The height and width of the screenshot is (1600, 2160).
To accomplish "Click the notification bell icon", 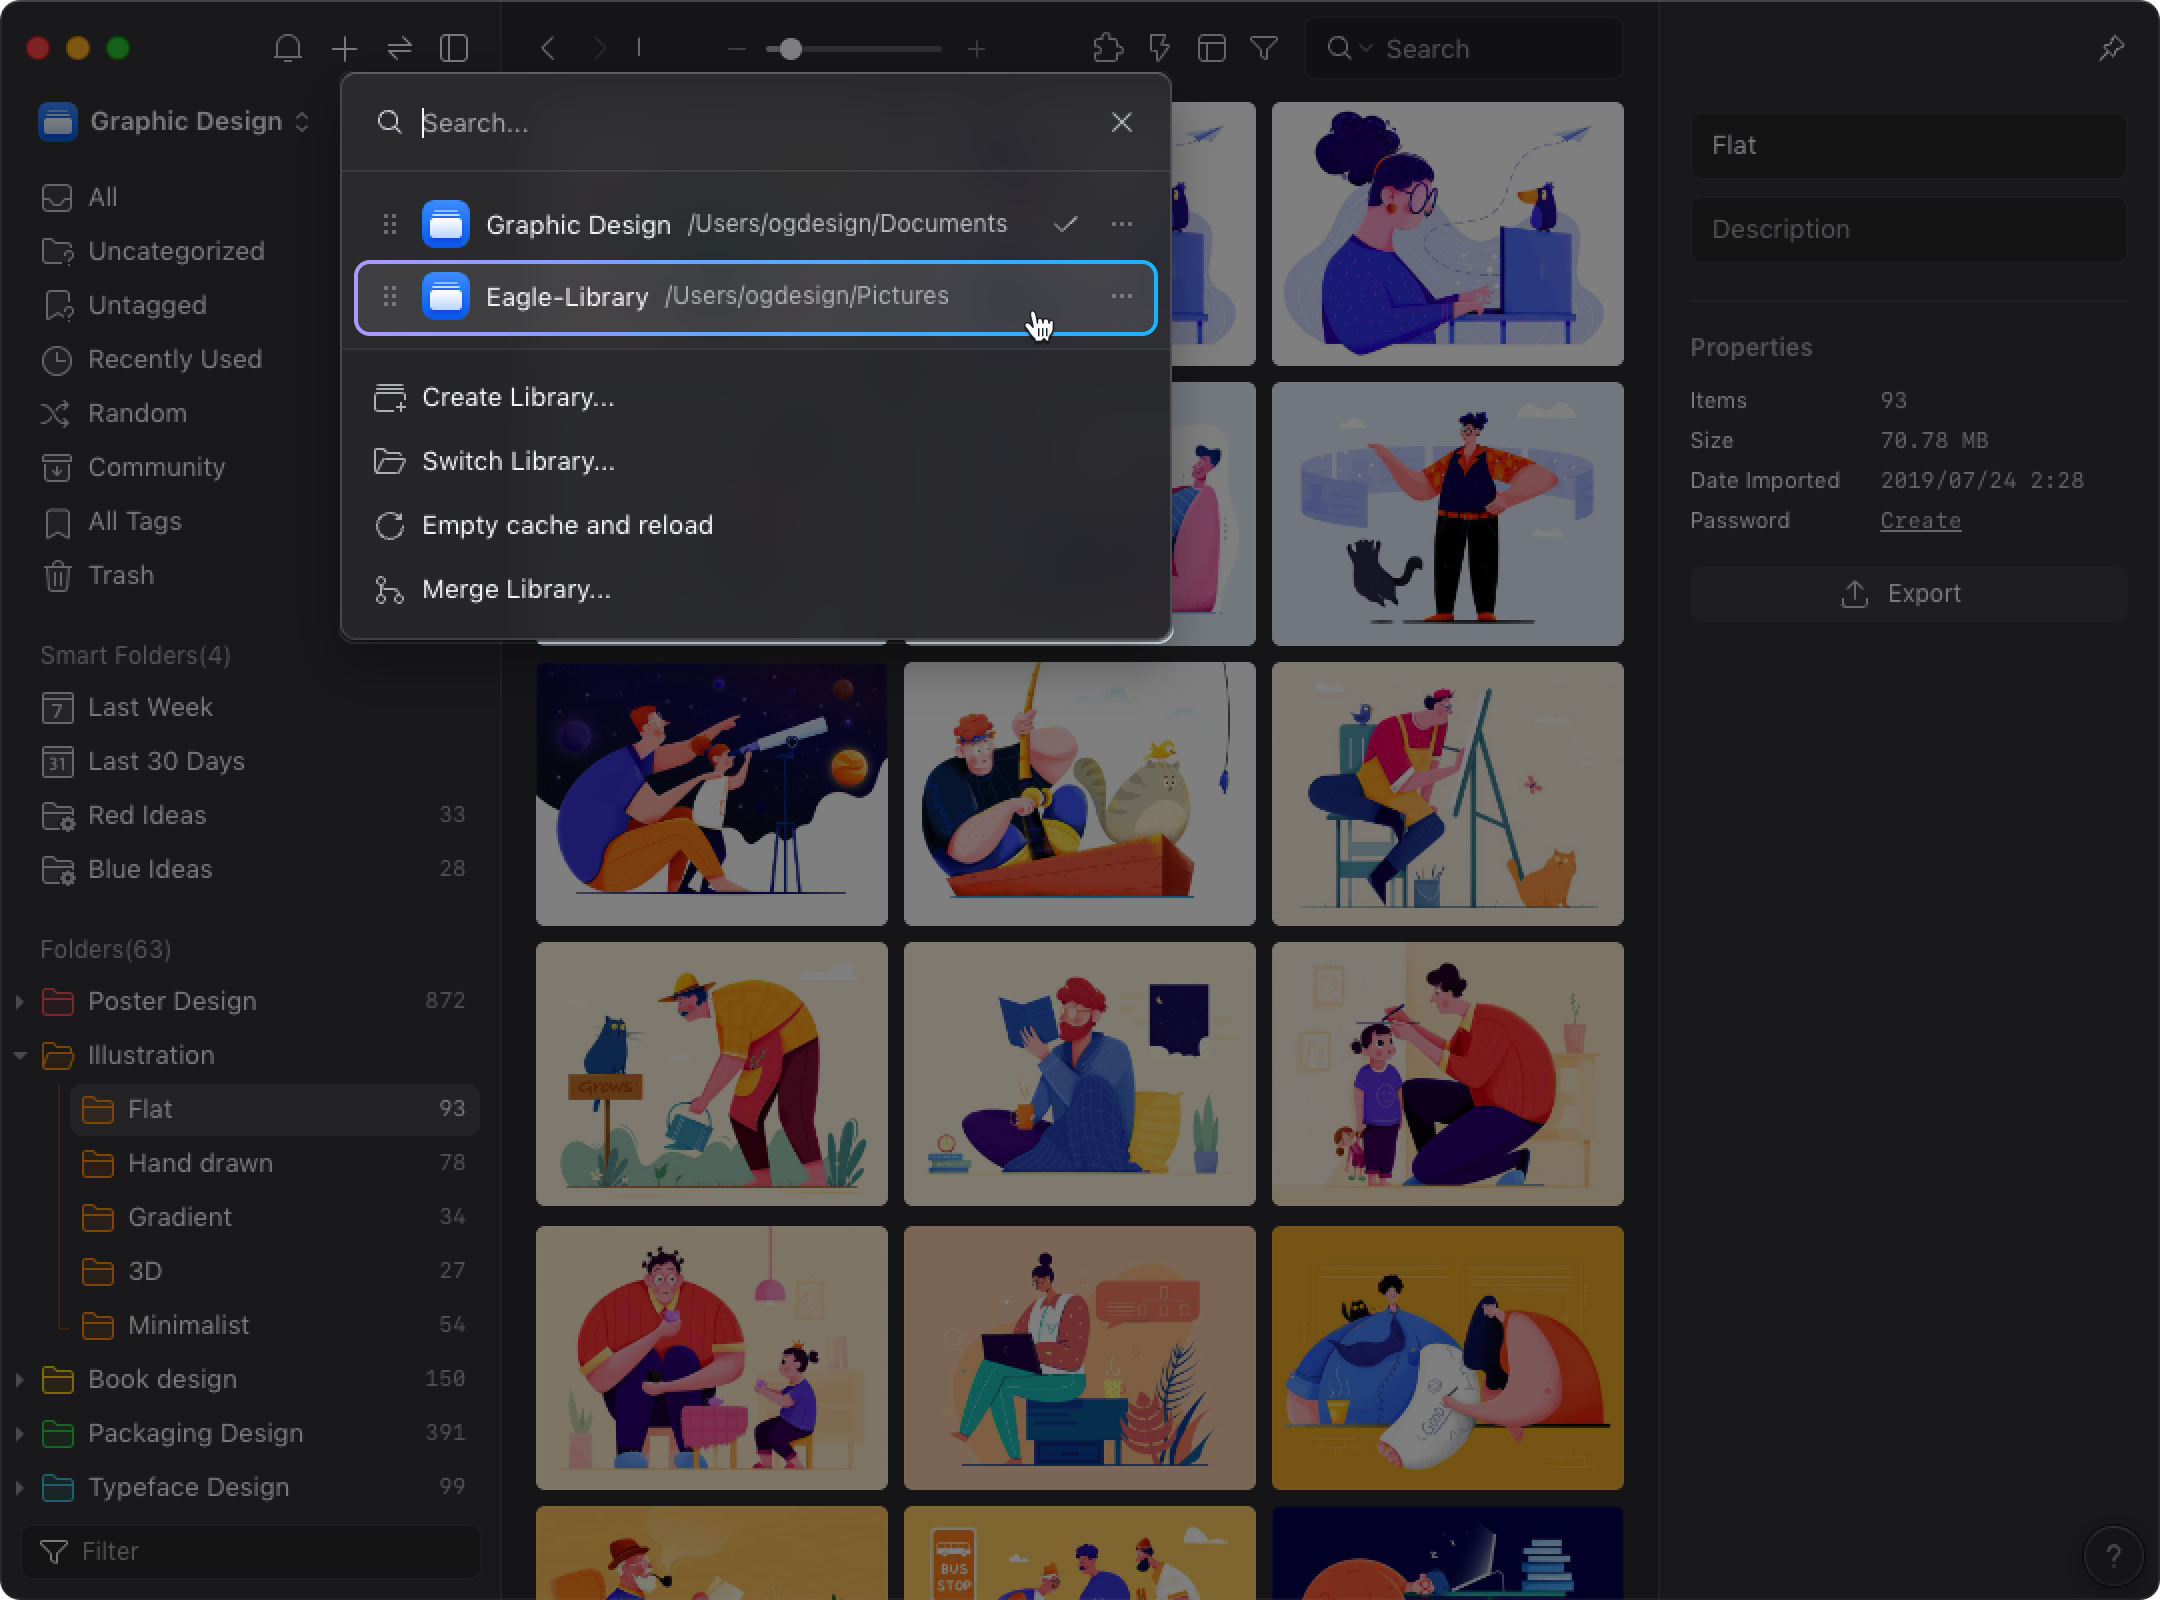I will tap(286, 47).
